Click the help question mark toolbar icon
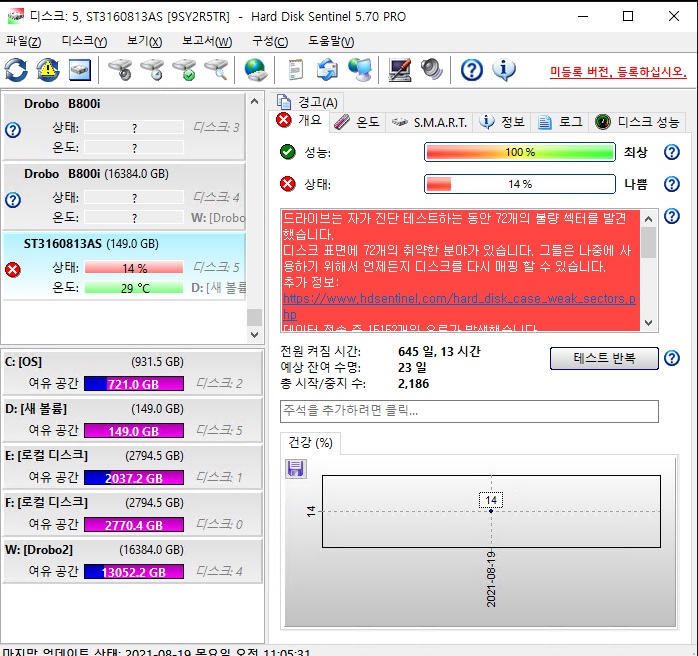Viewport: 698px width, 656px height. pyautogui.click(x=472, y=70)
